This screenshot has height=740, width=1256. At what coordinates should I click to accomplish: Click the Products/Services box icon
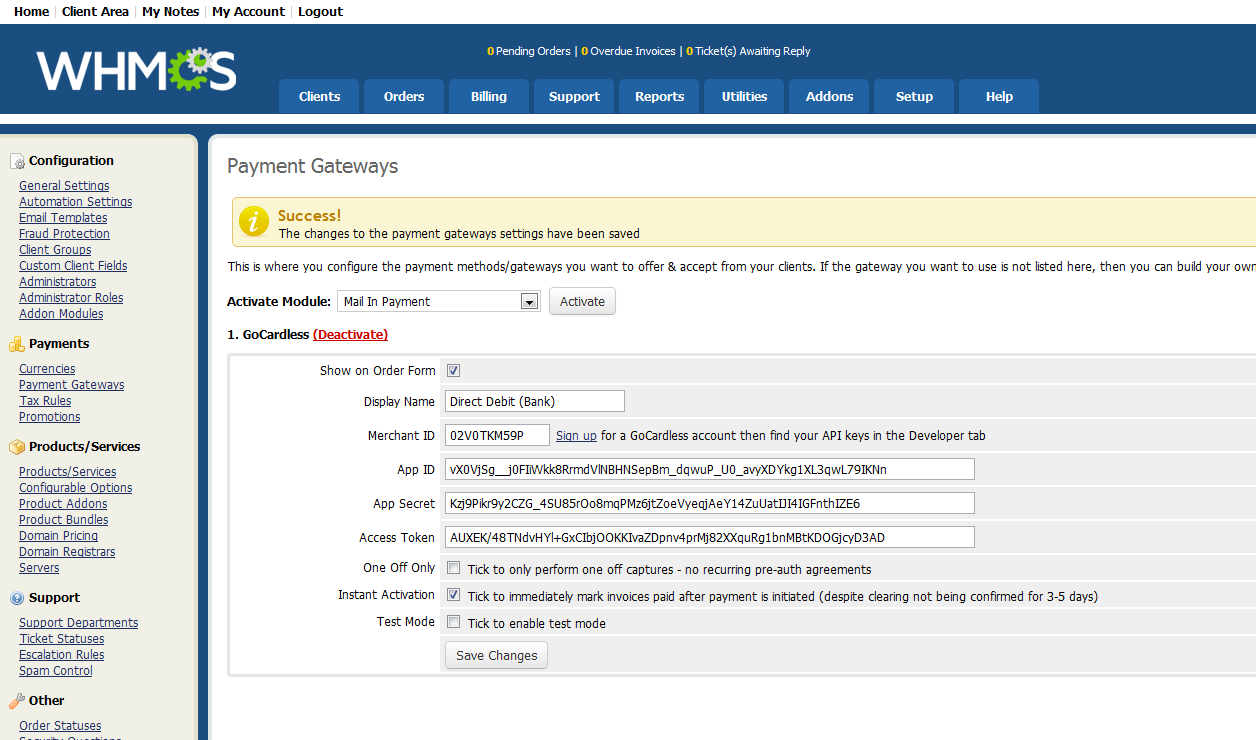[17, 447]
